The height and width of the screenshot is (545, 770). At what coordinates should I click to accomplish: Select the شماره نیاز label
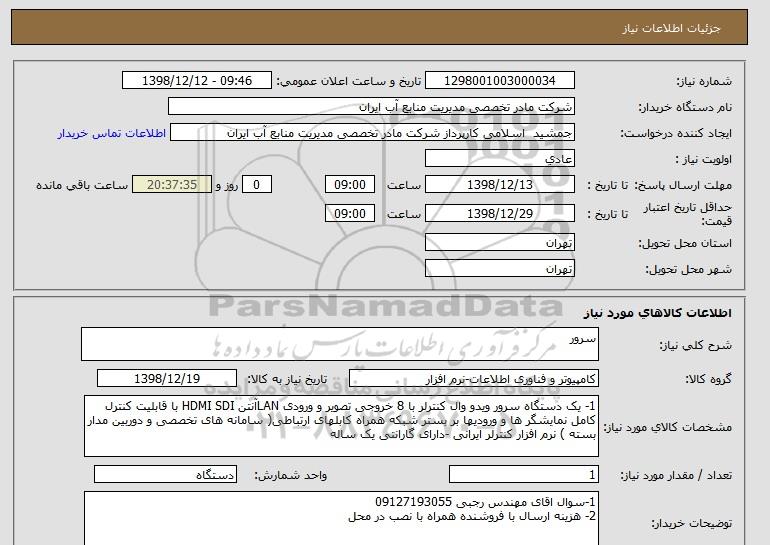(704, 81)
